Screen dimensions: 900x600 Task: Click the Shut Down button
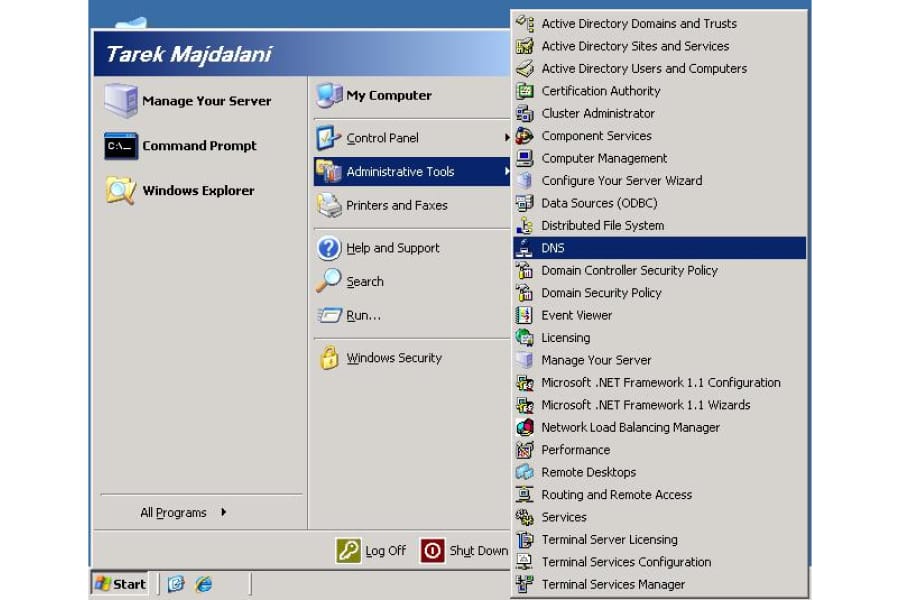click(464, 551)
